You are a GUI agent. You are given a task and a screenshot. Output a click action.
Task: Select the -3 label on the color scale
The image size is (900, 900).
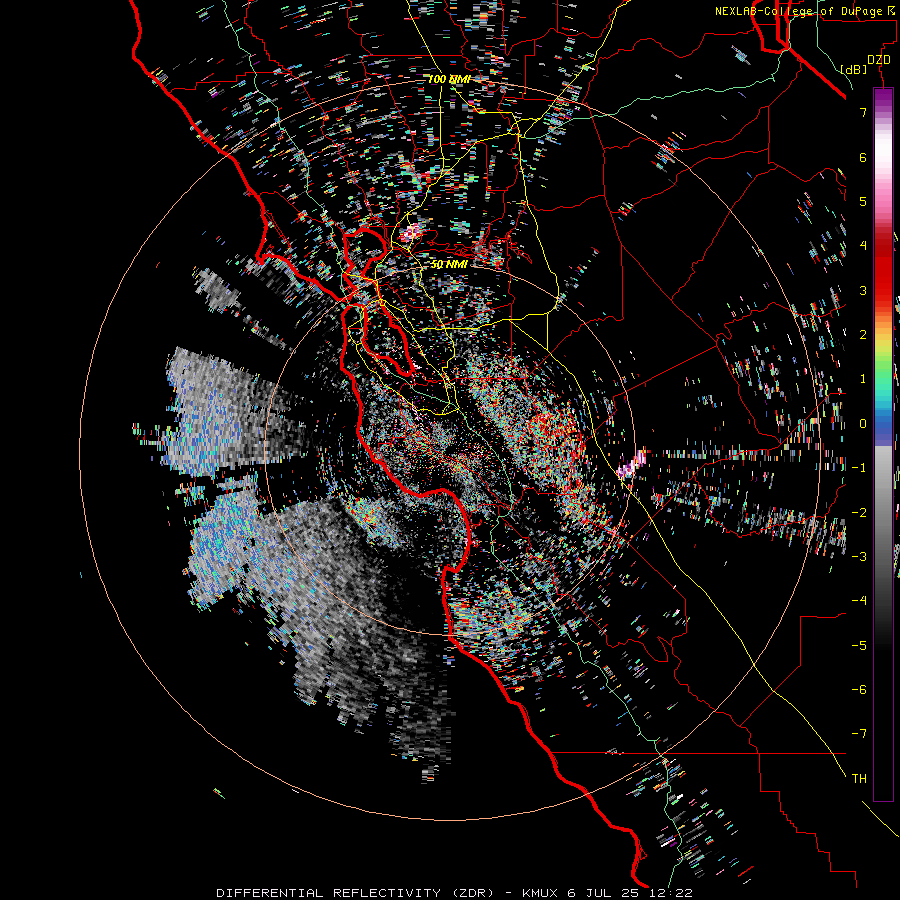[x=859, y=557]
